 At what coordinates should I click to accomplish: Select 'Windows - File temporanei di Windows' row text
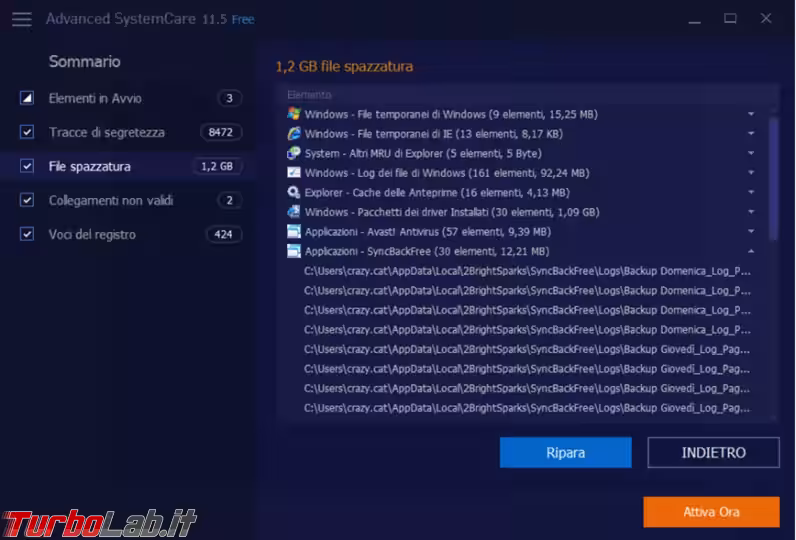(451, 114)
